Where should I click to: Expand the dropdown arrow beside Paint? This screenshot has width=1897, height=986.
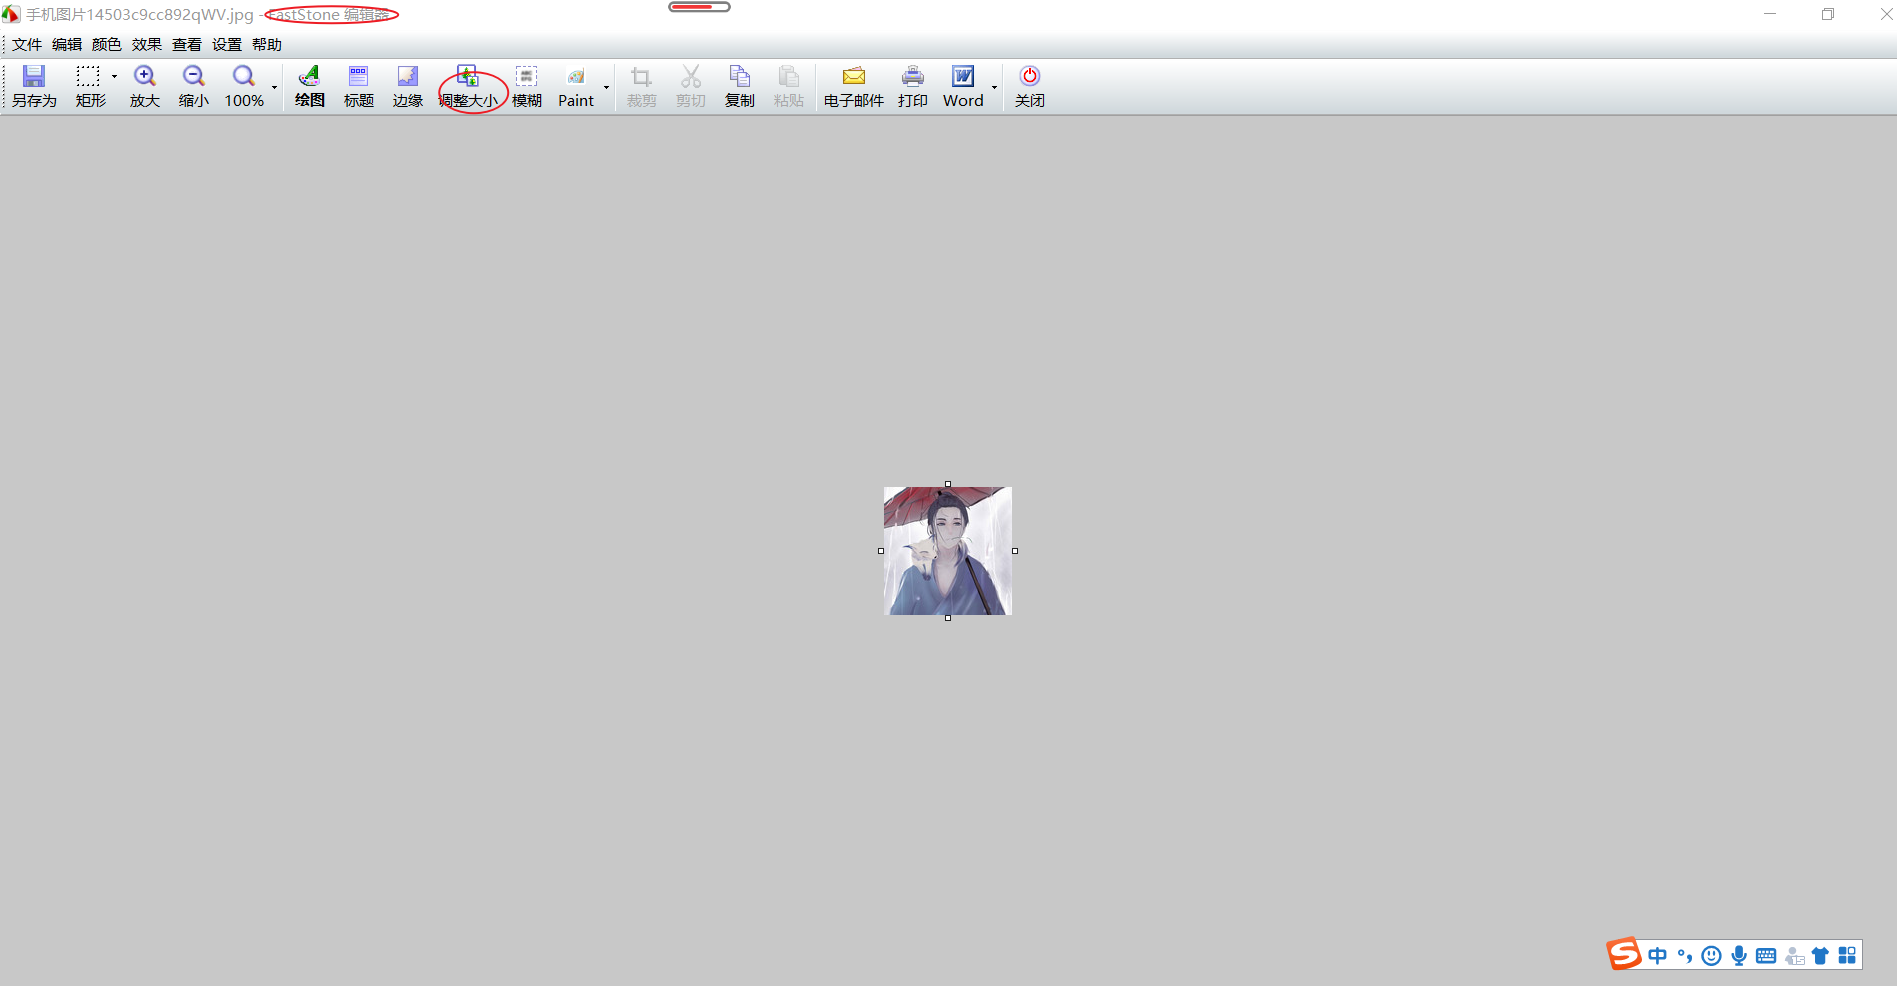click(x=606, y=87)
